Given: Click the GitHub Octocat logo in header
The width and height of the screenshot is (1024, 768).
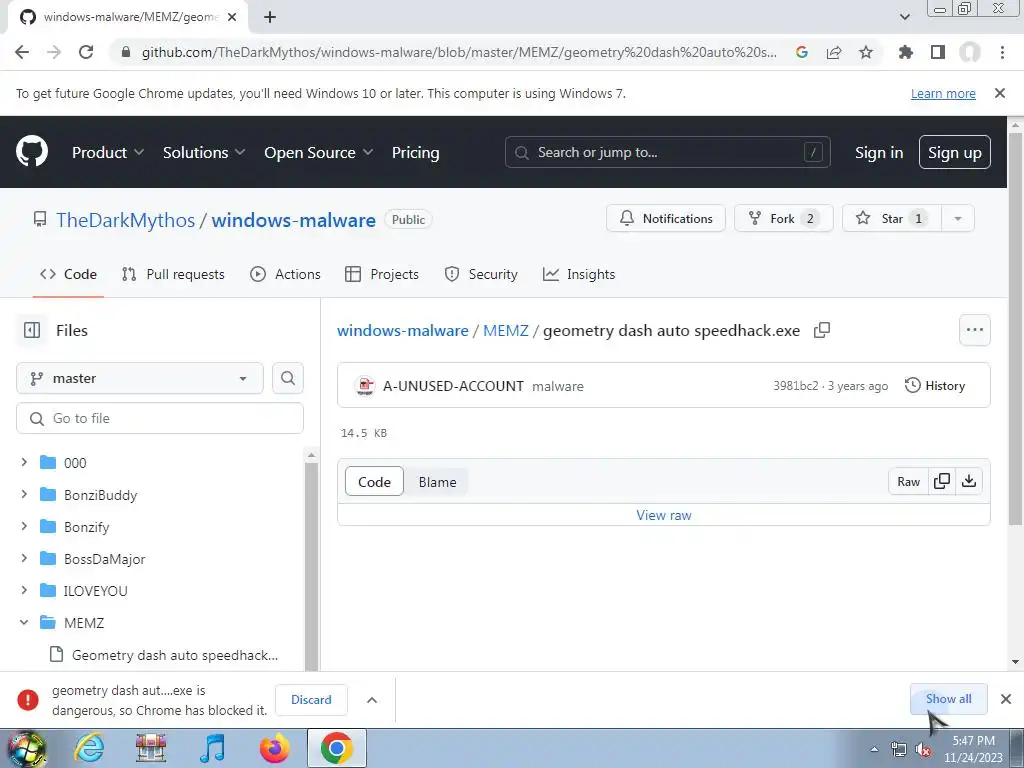Looking at the screenshot, I should tap(31, 152).
